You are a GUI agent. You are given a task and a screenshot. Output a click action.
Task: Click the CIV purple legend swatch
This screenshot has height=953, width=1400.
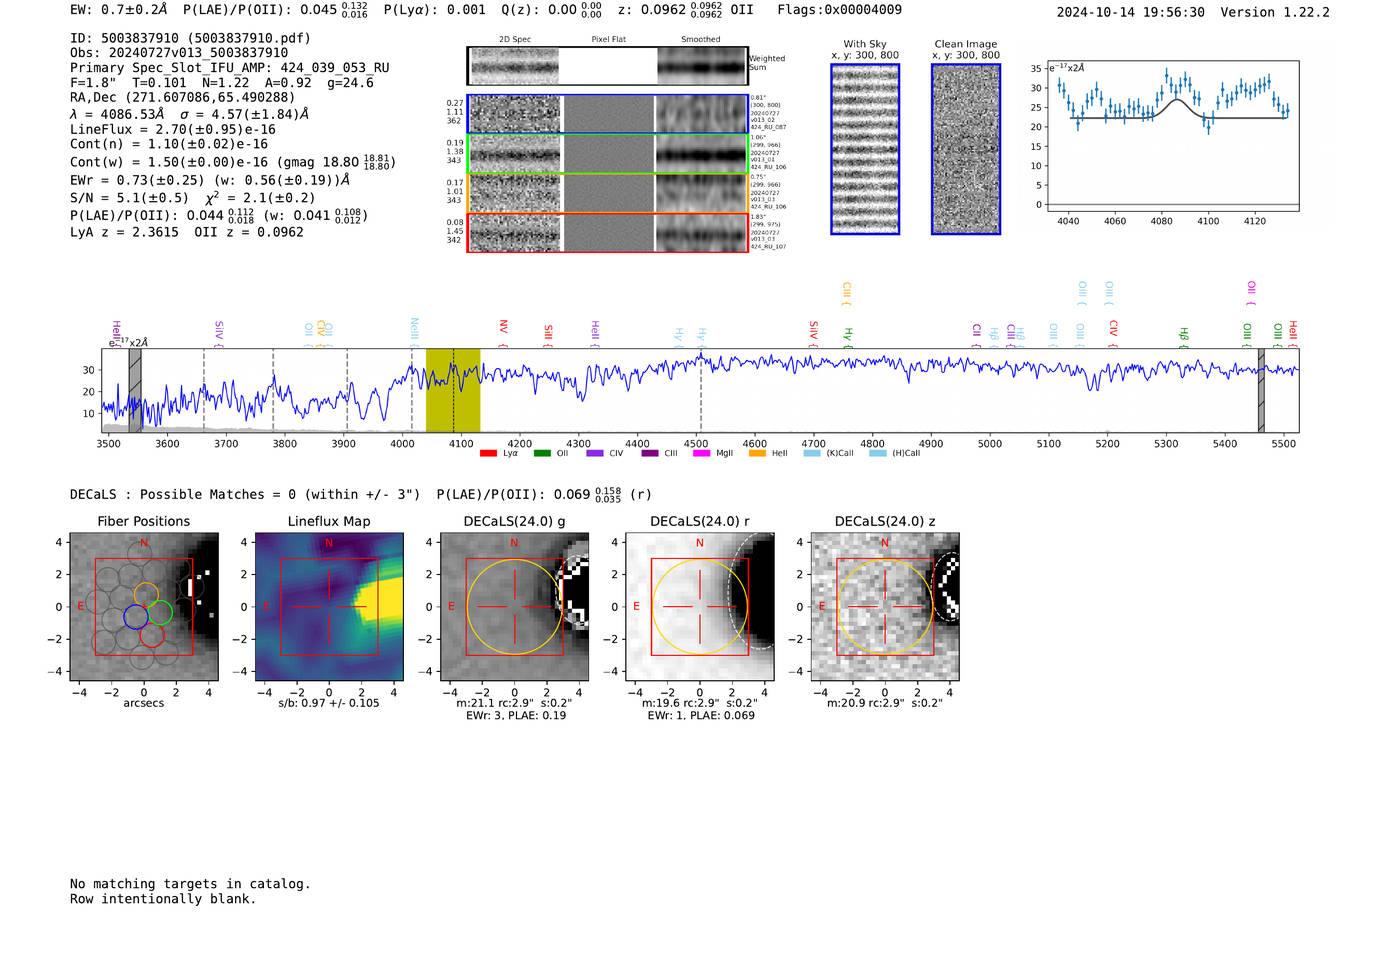click(x=595, y=453)
